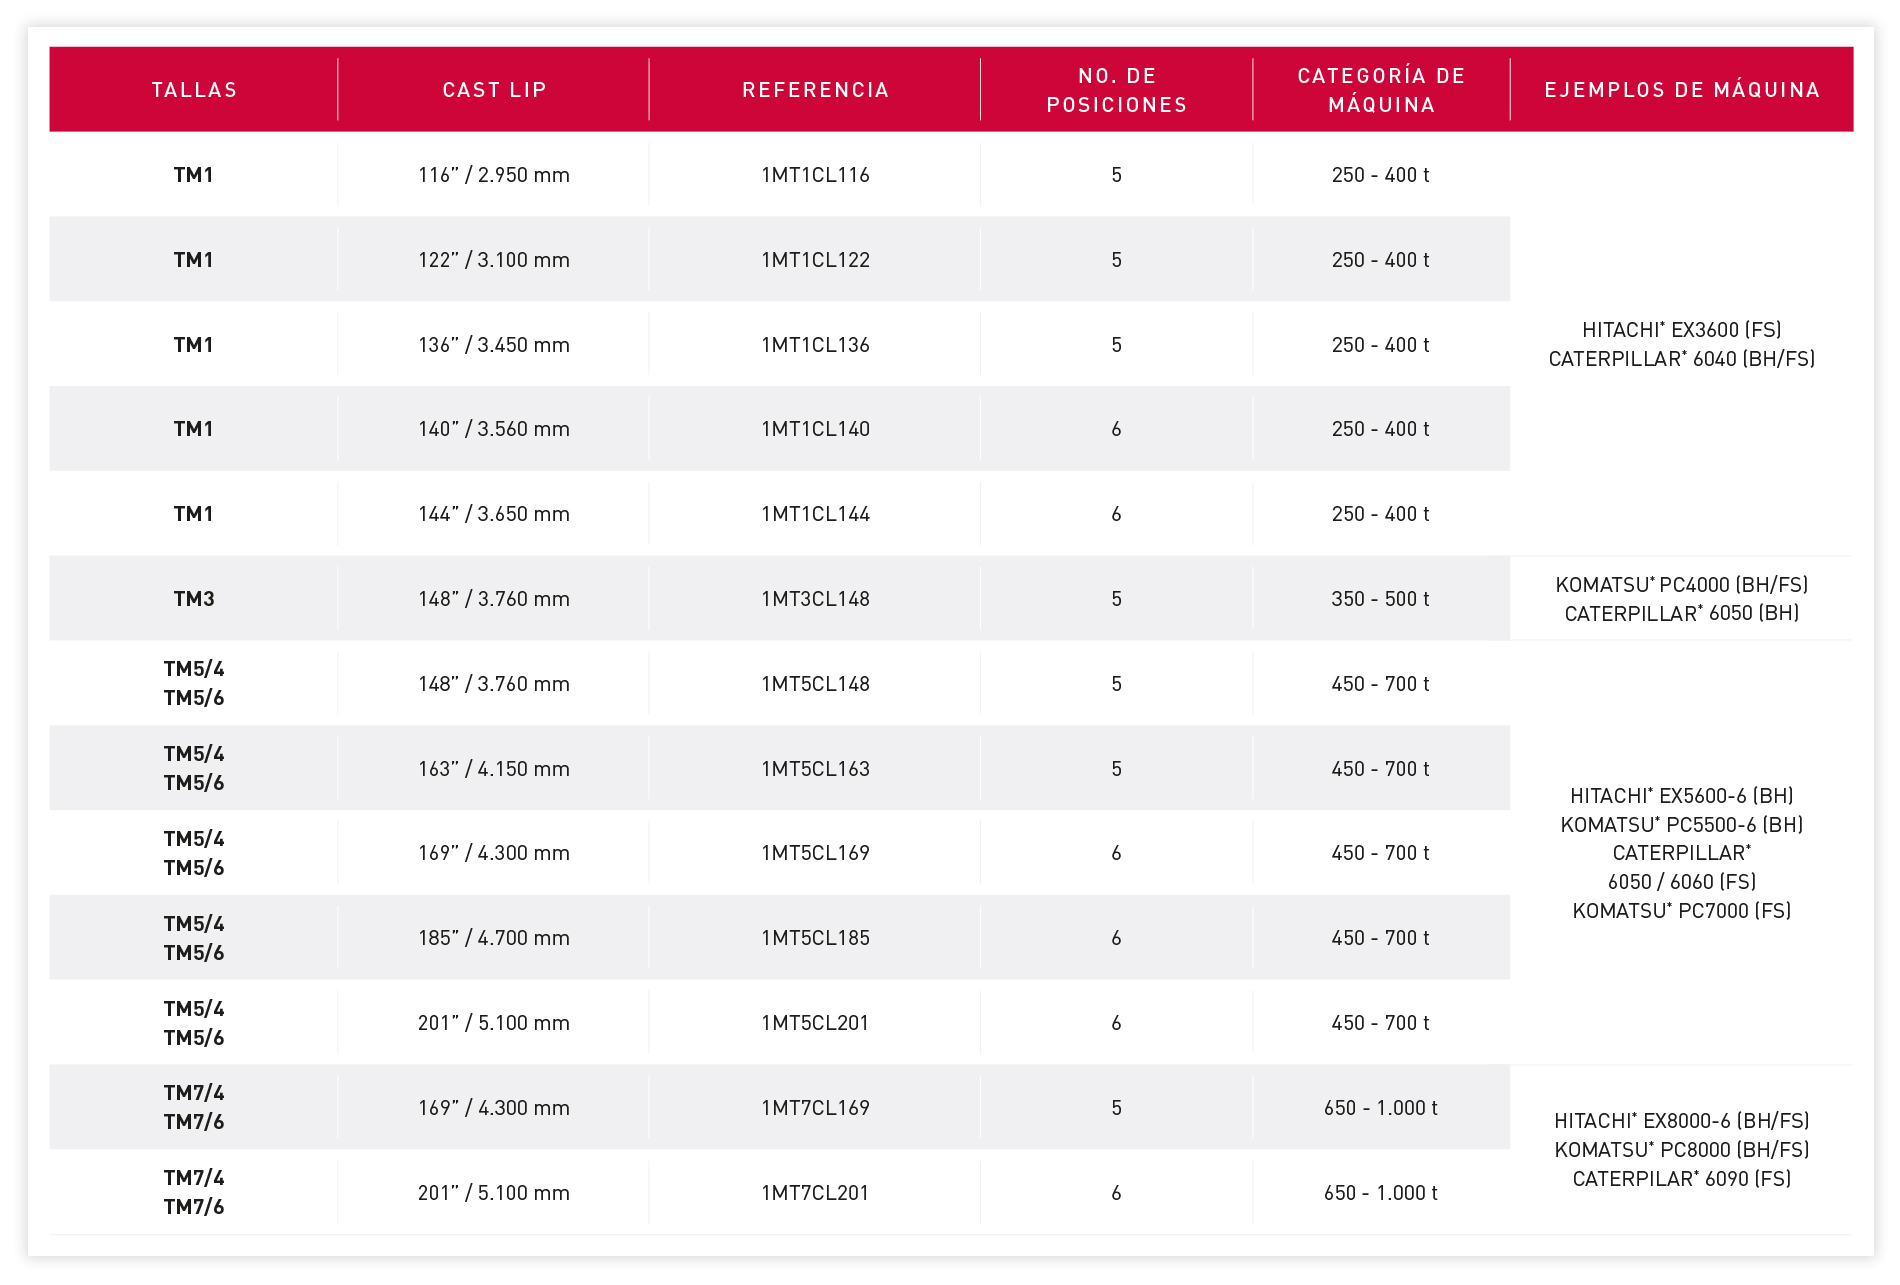Click the 1MT5CL163 reference cell
The width and height of the screenshot is (1900, 1285).
click(x=815, y=769)
